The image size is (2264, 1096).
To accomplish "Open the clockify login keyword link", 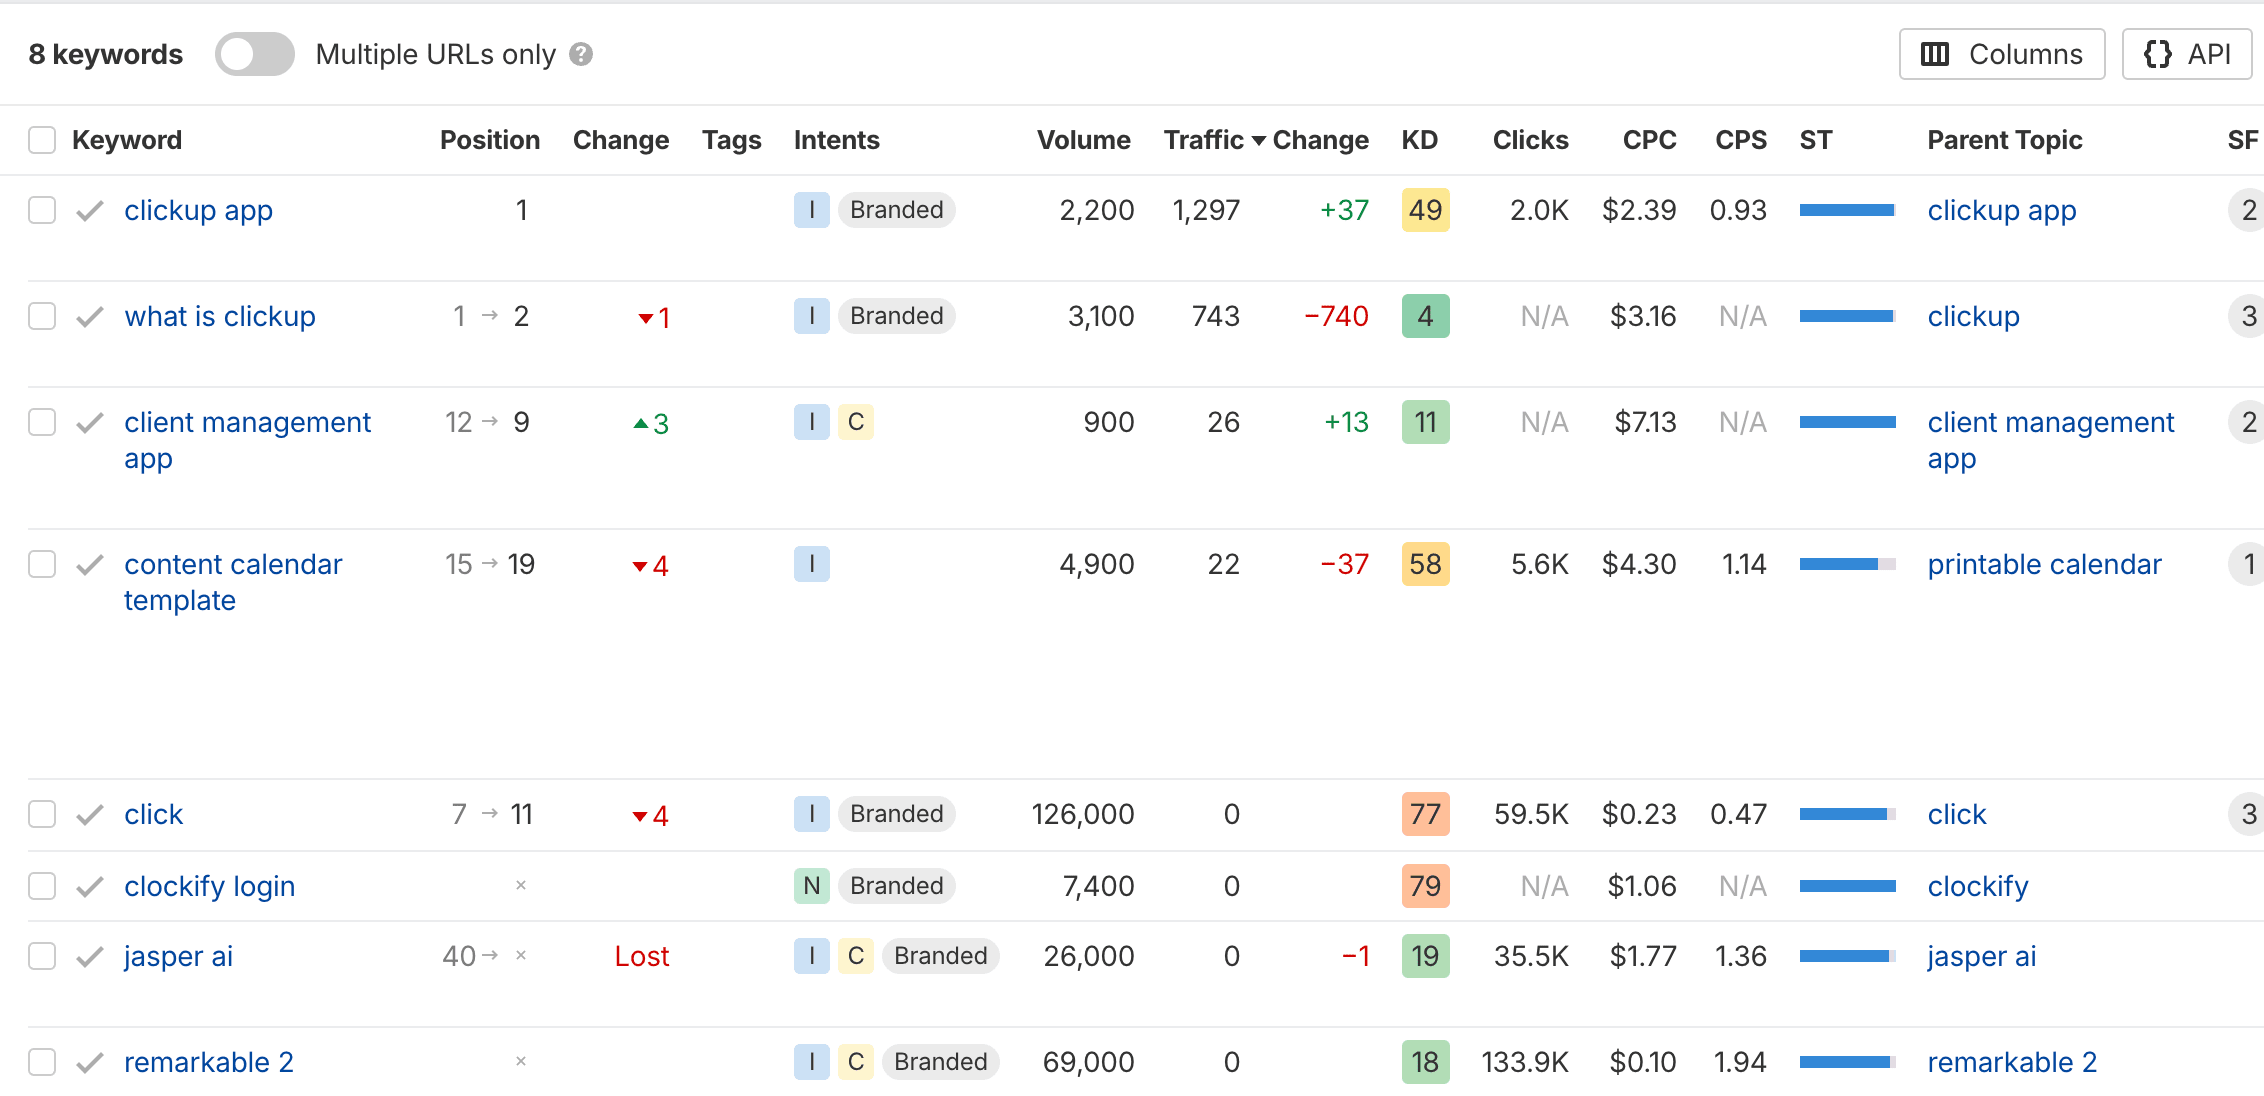I will (209, 886).
